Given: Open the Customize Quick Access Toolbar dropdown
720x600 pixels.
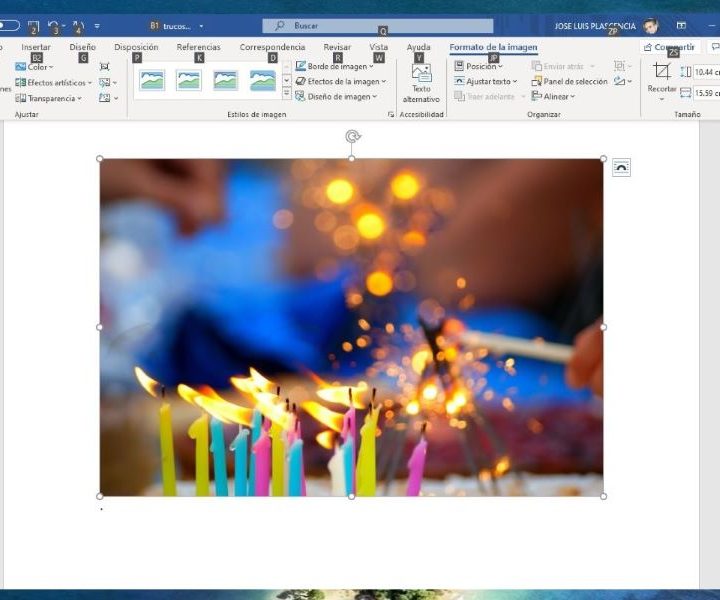Looking at the screenshot, I should click(x=97, y=26).
